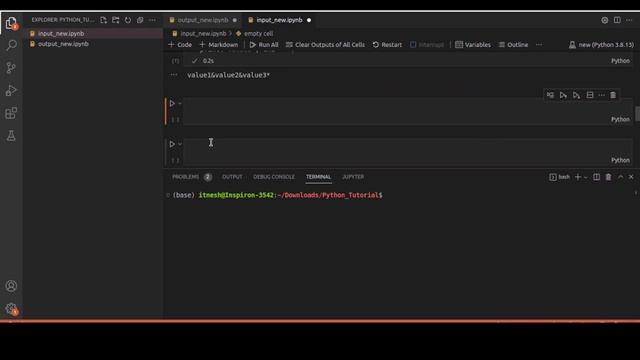
Task: Switch to input_new.ipynb editor tab
Action: pos(279,20)
